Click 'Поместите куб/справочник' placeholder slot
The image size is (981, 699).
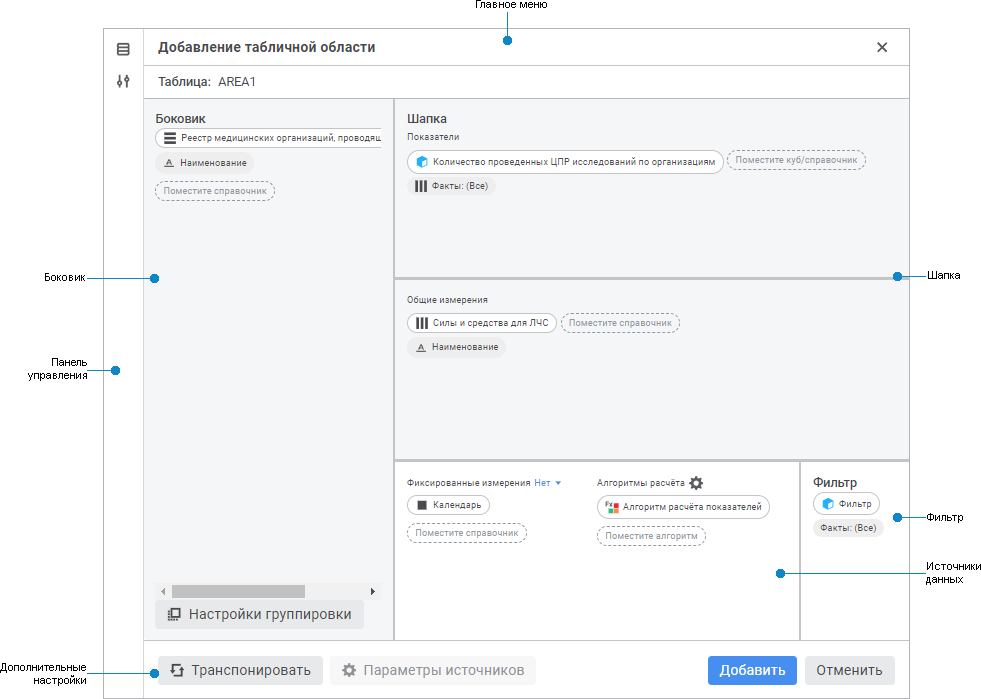pos(796,160)
